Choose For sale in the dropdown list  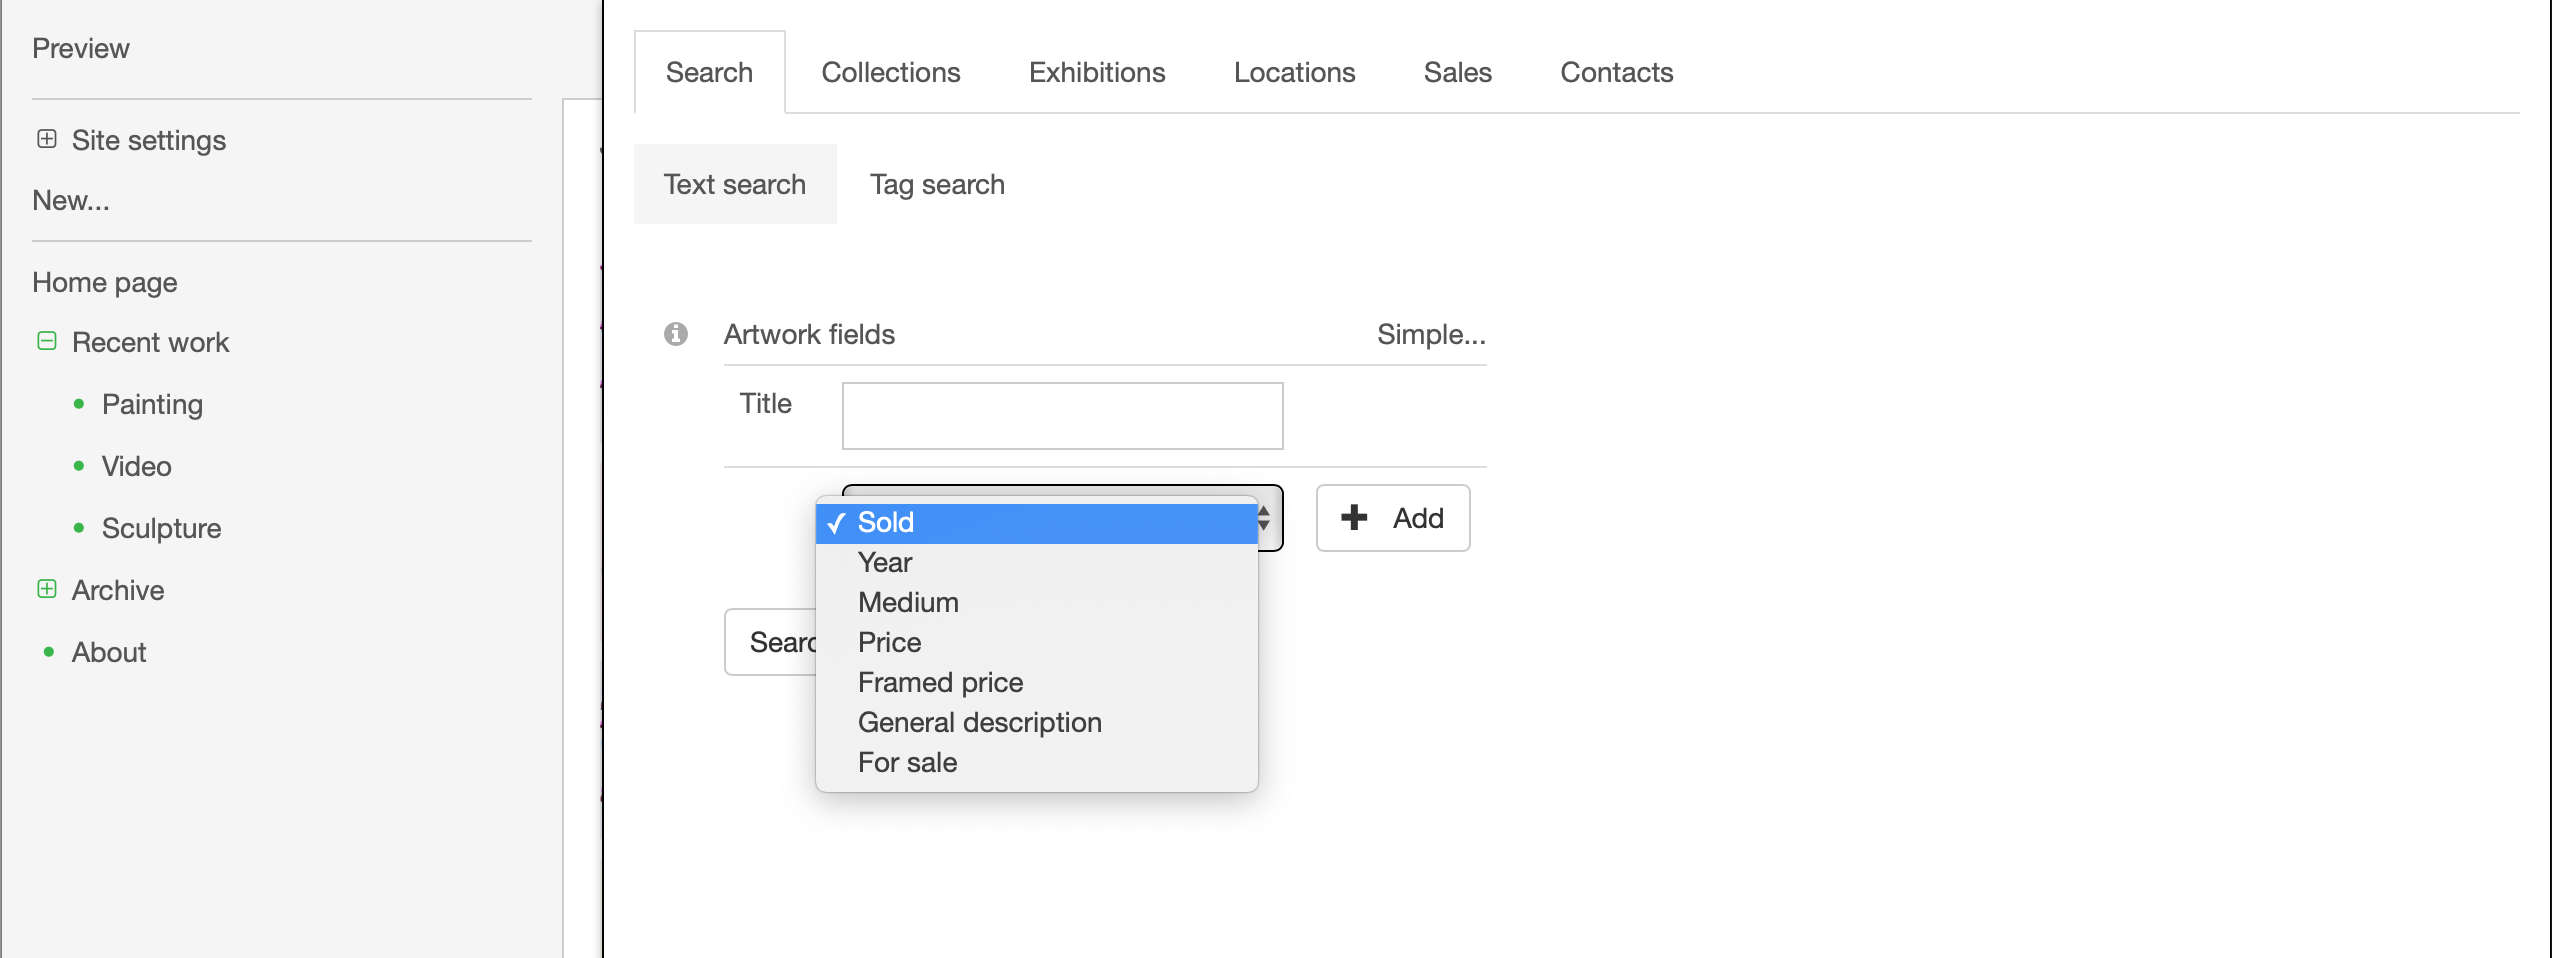coord(1036,763)
